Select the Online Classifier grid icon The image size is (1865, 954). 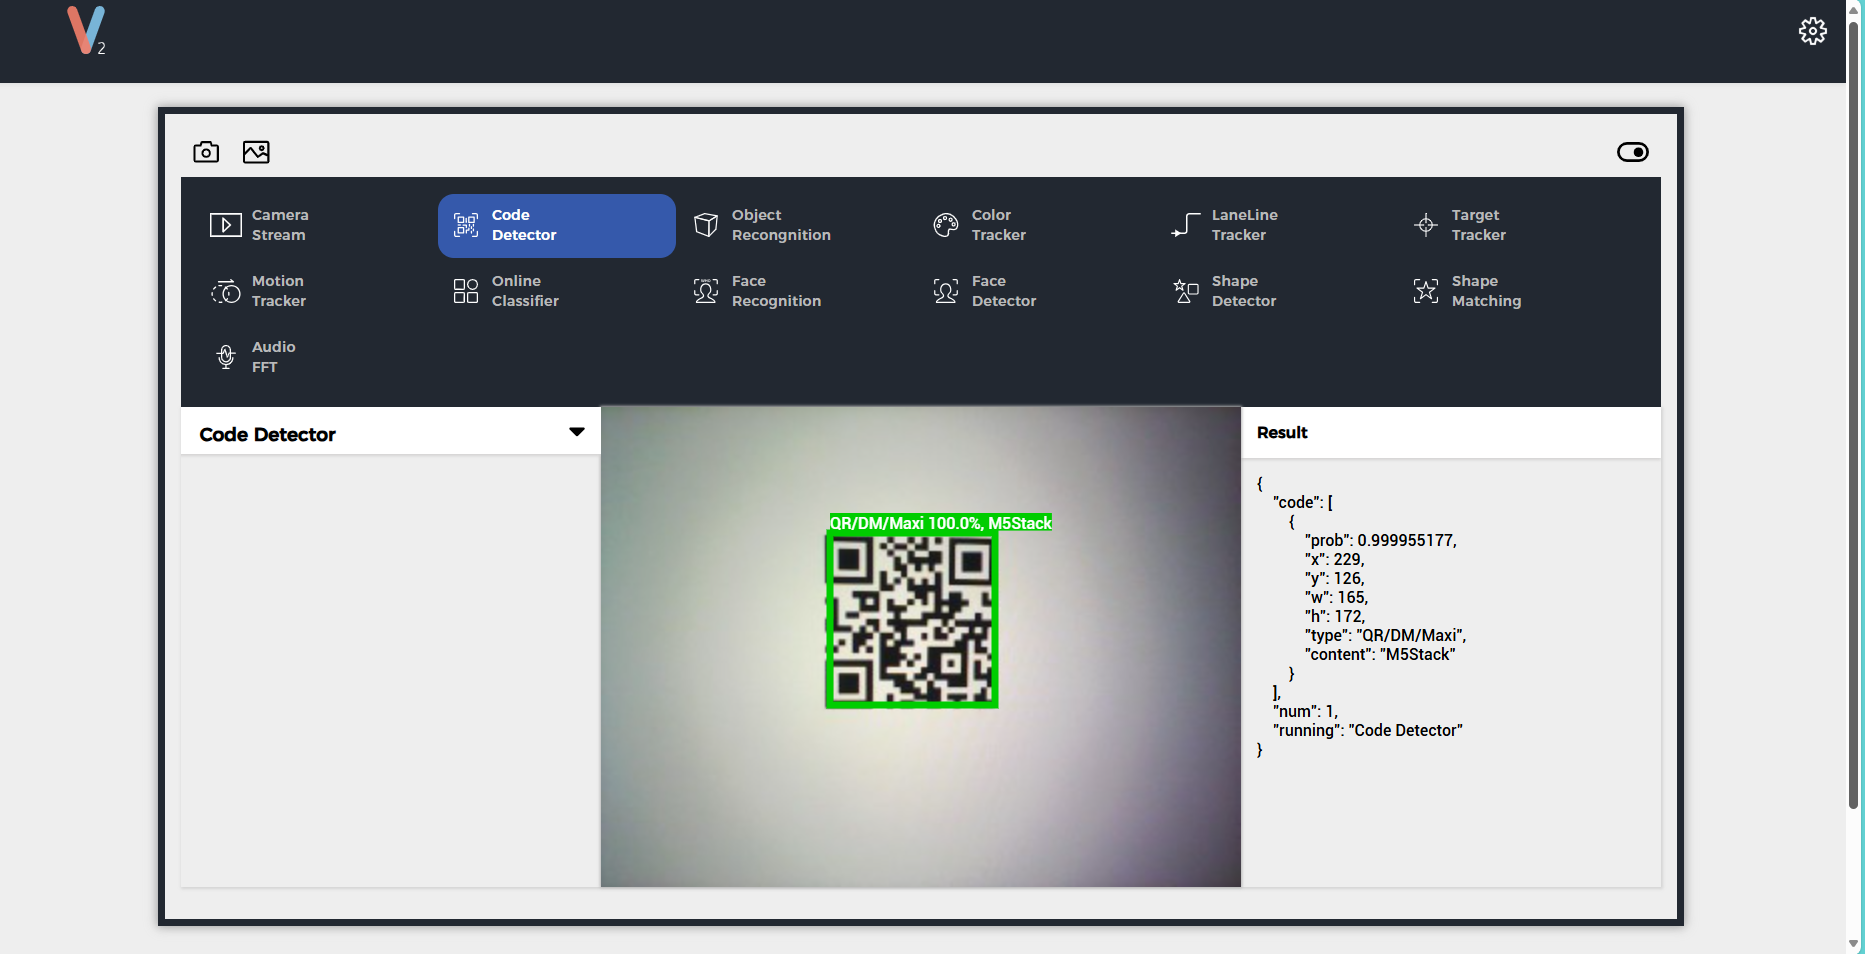coord(466,291)
